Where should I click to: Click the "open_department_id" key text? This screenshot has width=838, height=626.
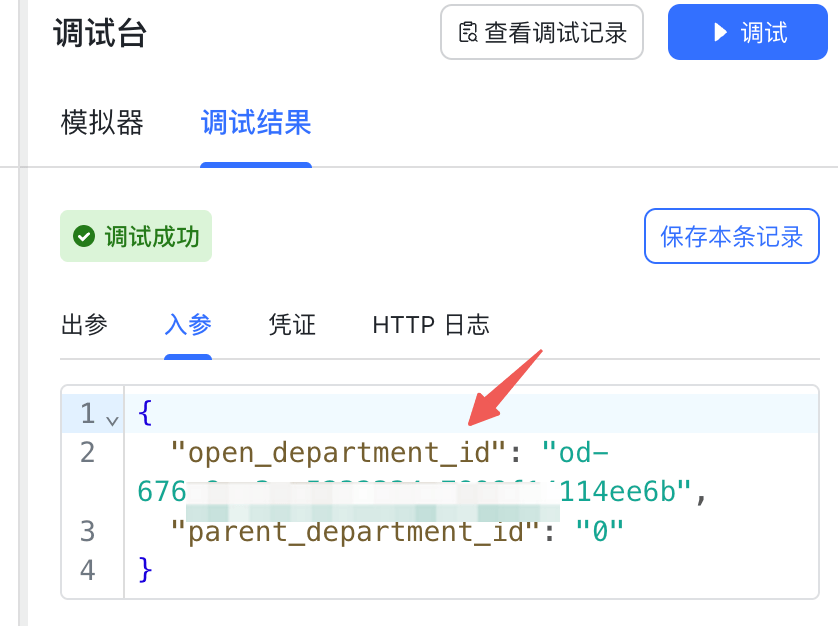click(x=338, y=452)
